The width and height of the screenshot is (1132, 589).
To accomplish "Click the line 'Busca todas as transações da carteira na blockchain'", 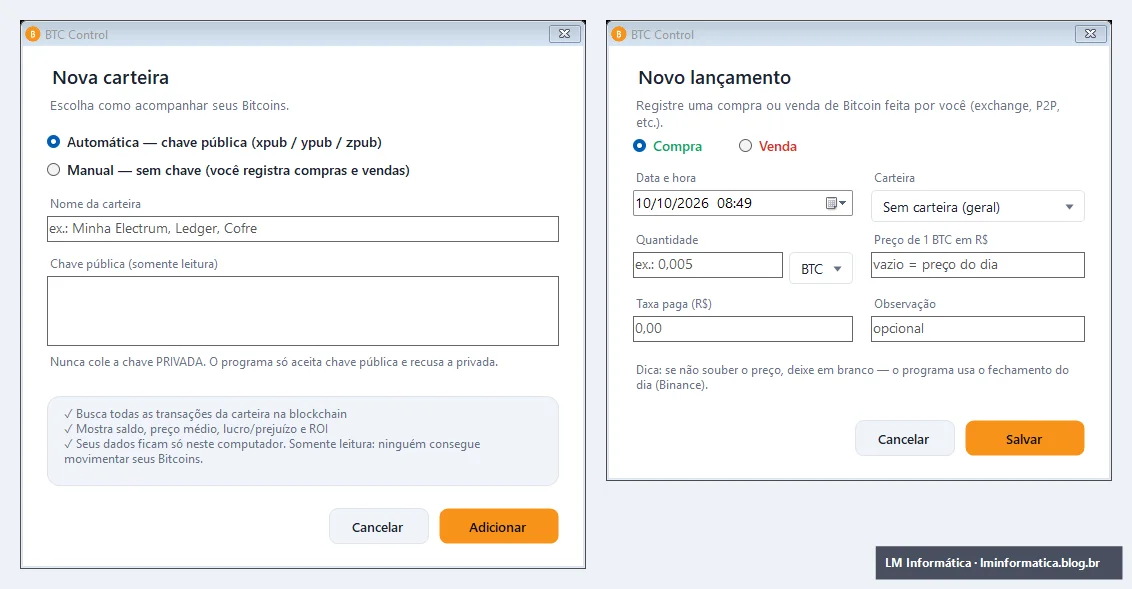I will coord(205,414).
